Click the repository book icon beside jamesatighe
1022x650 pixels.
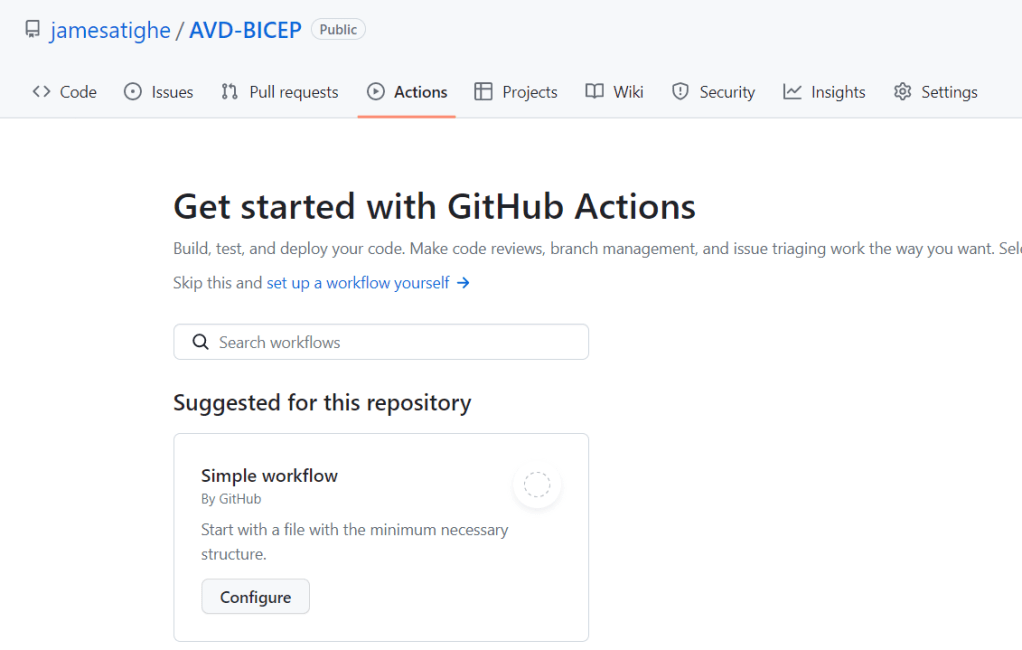[x=32, y=30]
